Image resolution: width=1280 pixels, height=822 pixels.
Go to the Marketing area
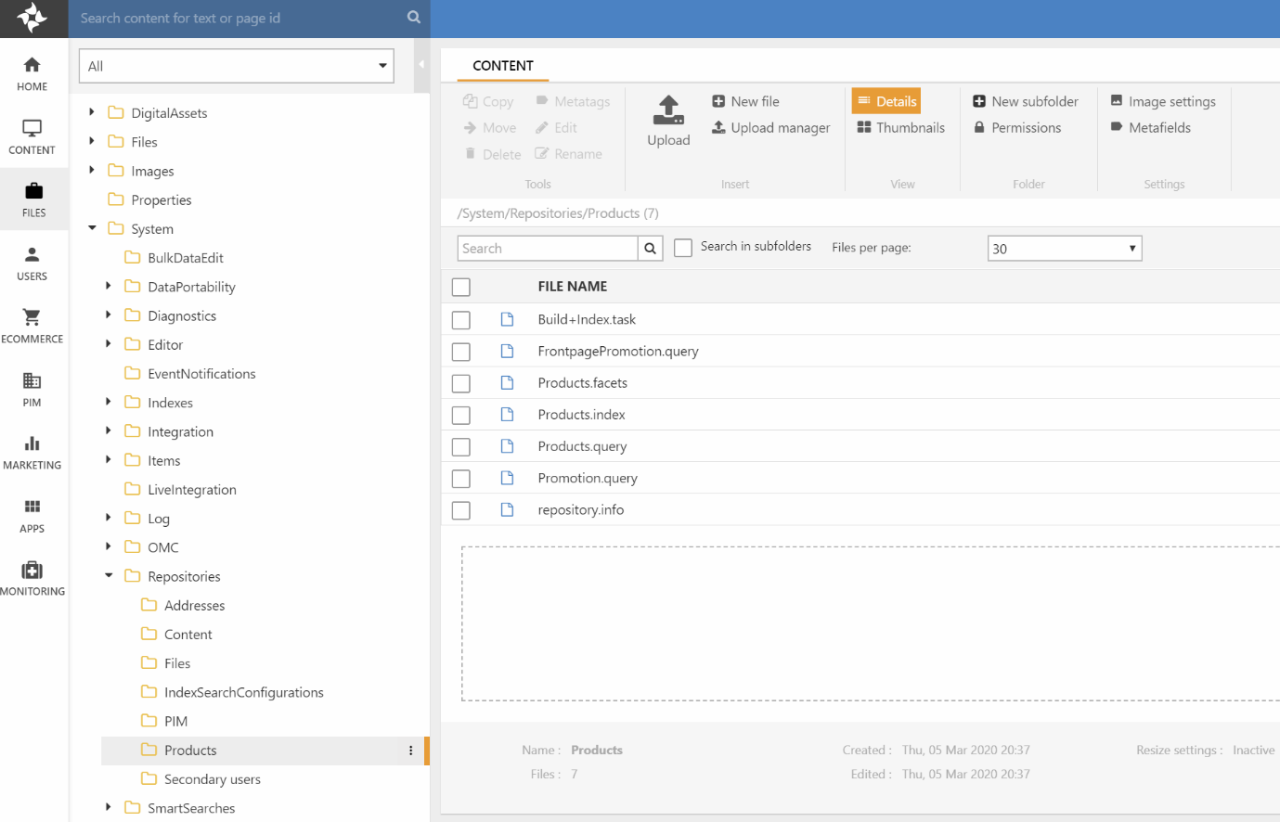pyautogui.click(x=32, y=452)
